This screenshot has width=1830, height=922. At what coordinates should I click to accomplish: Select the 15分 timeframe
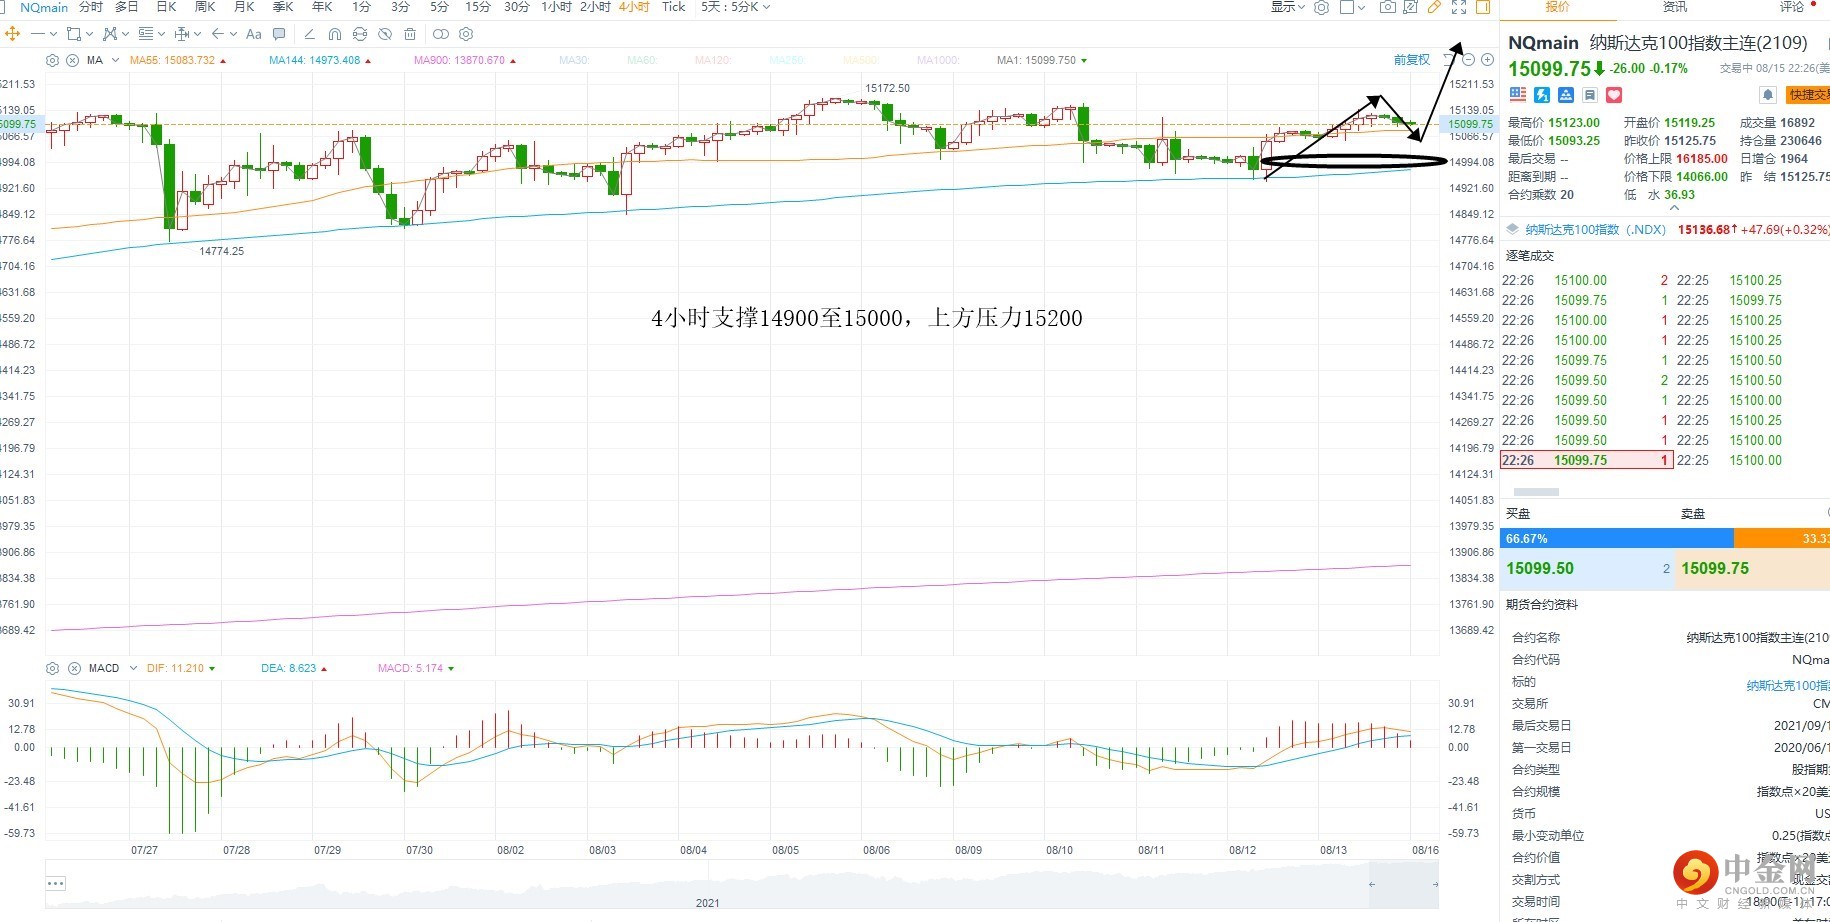coord(478,7)
